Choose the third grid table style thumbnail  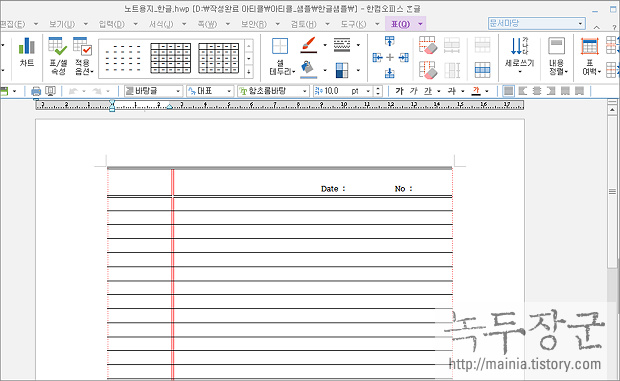219,58
